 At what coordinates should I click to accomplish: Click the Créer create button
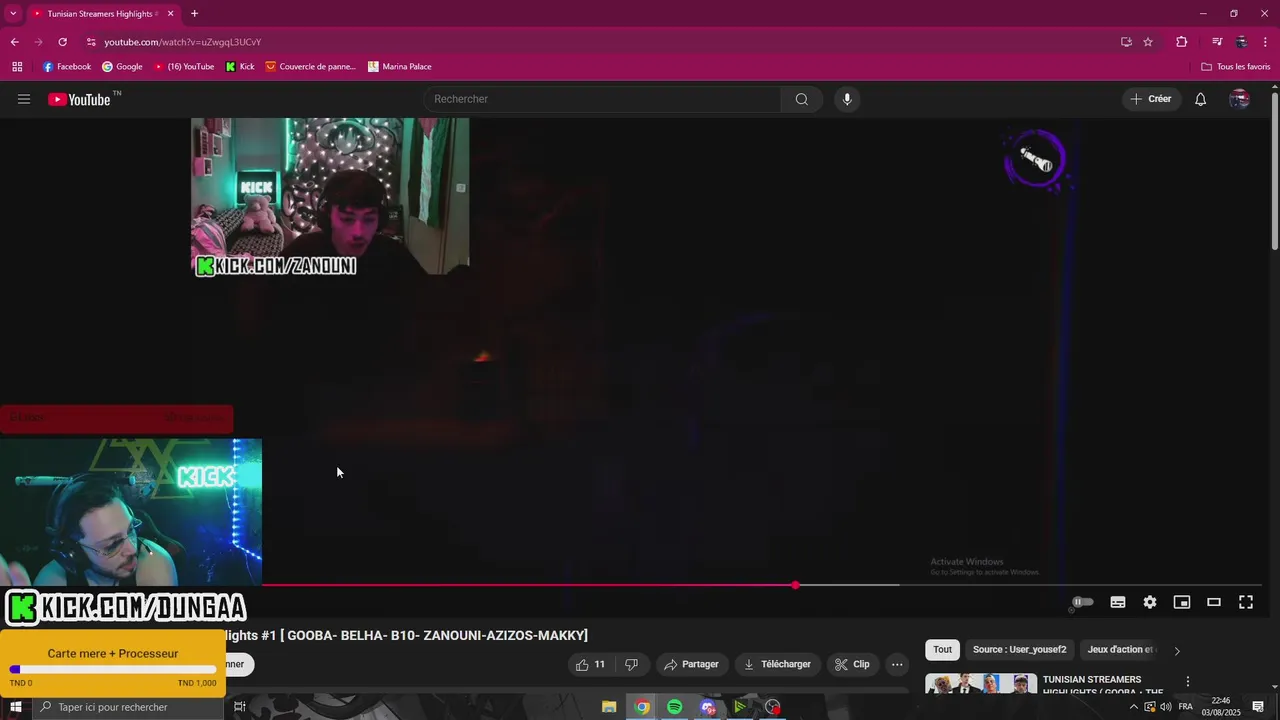1151,99
